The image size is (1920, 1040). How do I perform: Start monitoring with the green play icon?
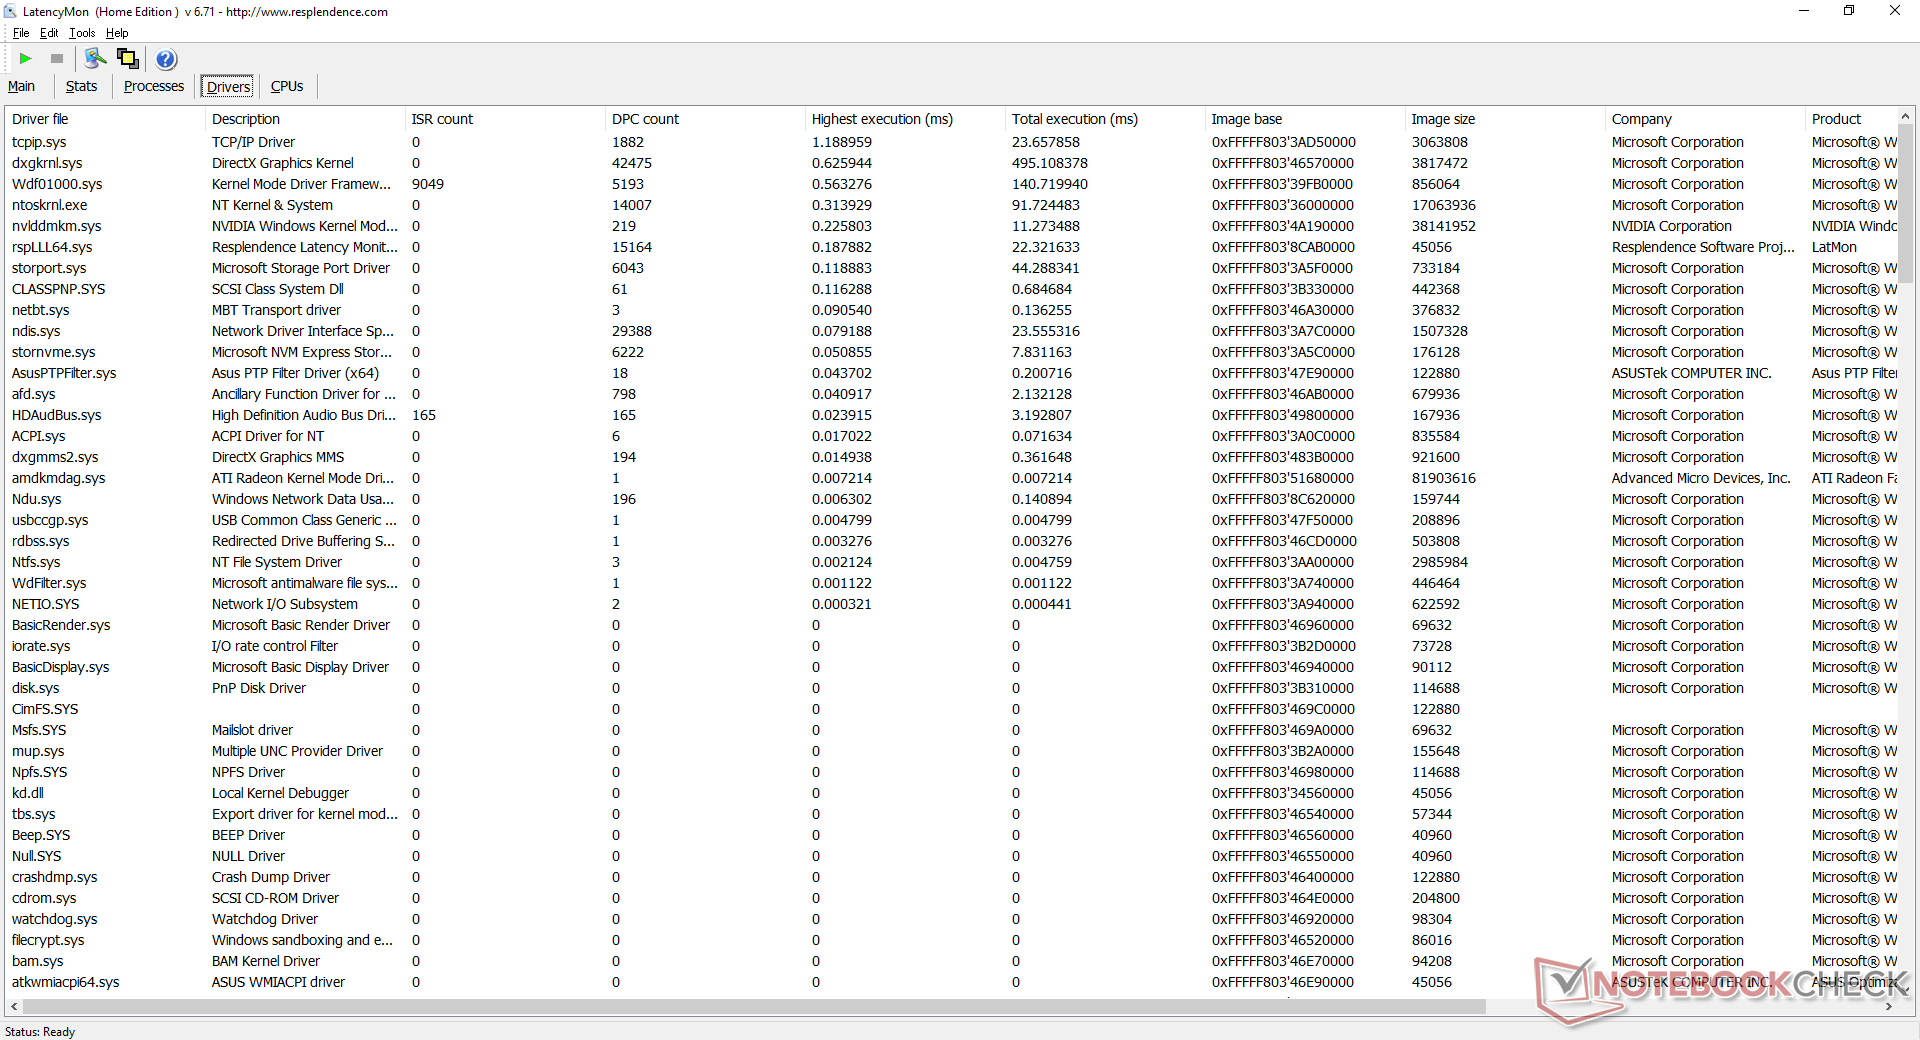(26, 59)
